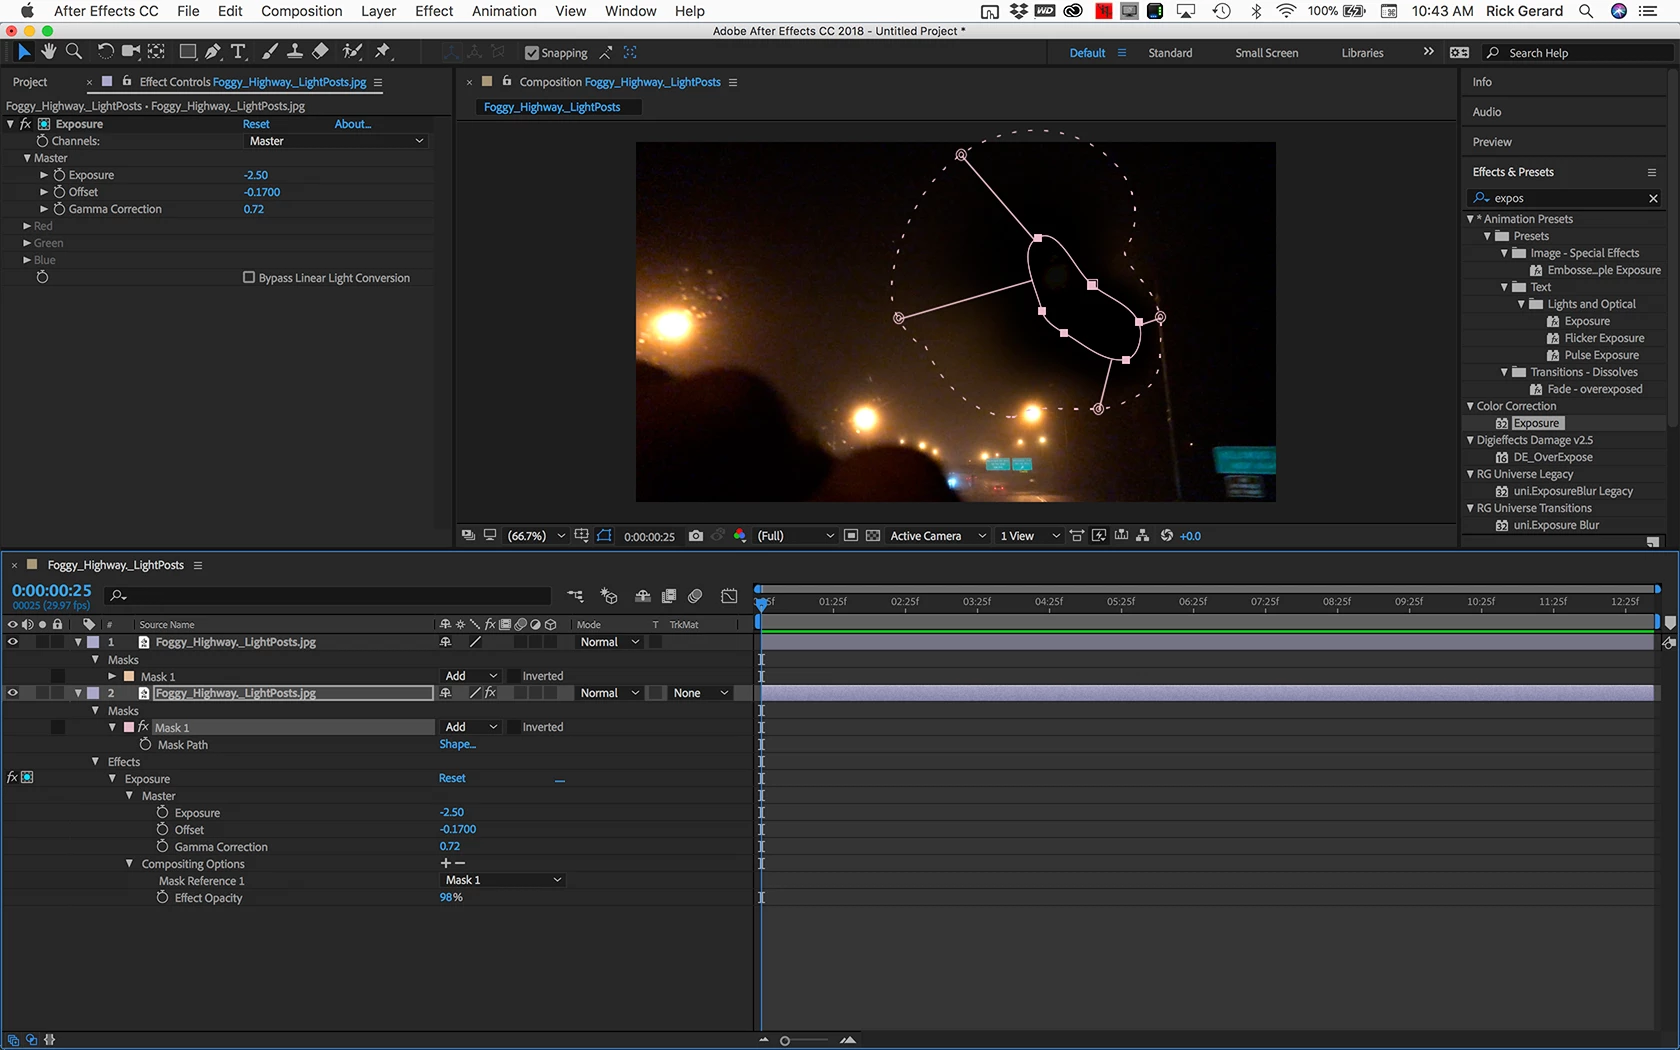Screen dimensions: 1680x1050
Task: Click the Mask Path Shape link
Action: pos(457,744)
